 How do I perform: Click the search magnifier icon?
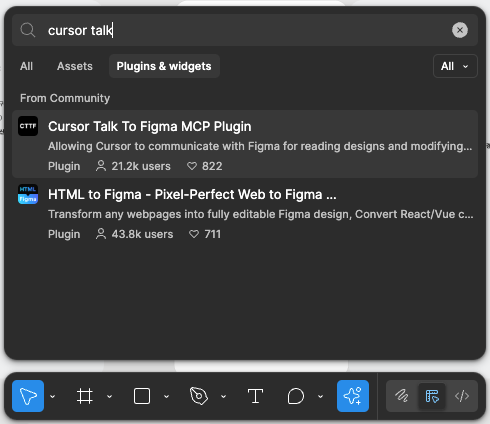pos(28,30)
